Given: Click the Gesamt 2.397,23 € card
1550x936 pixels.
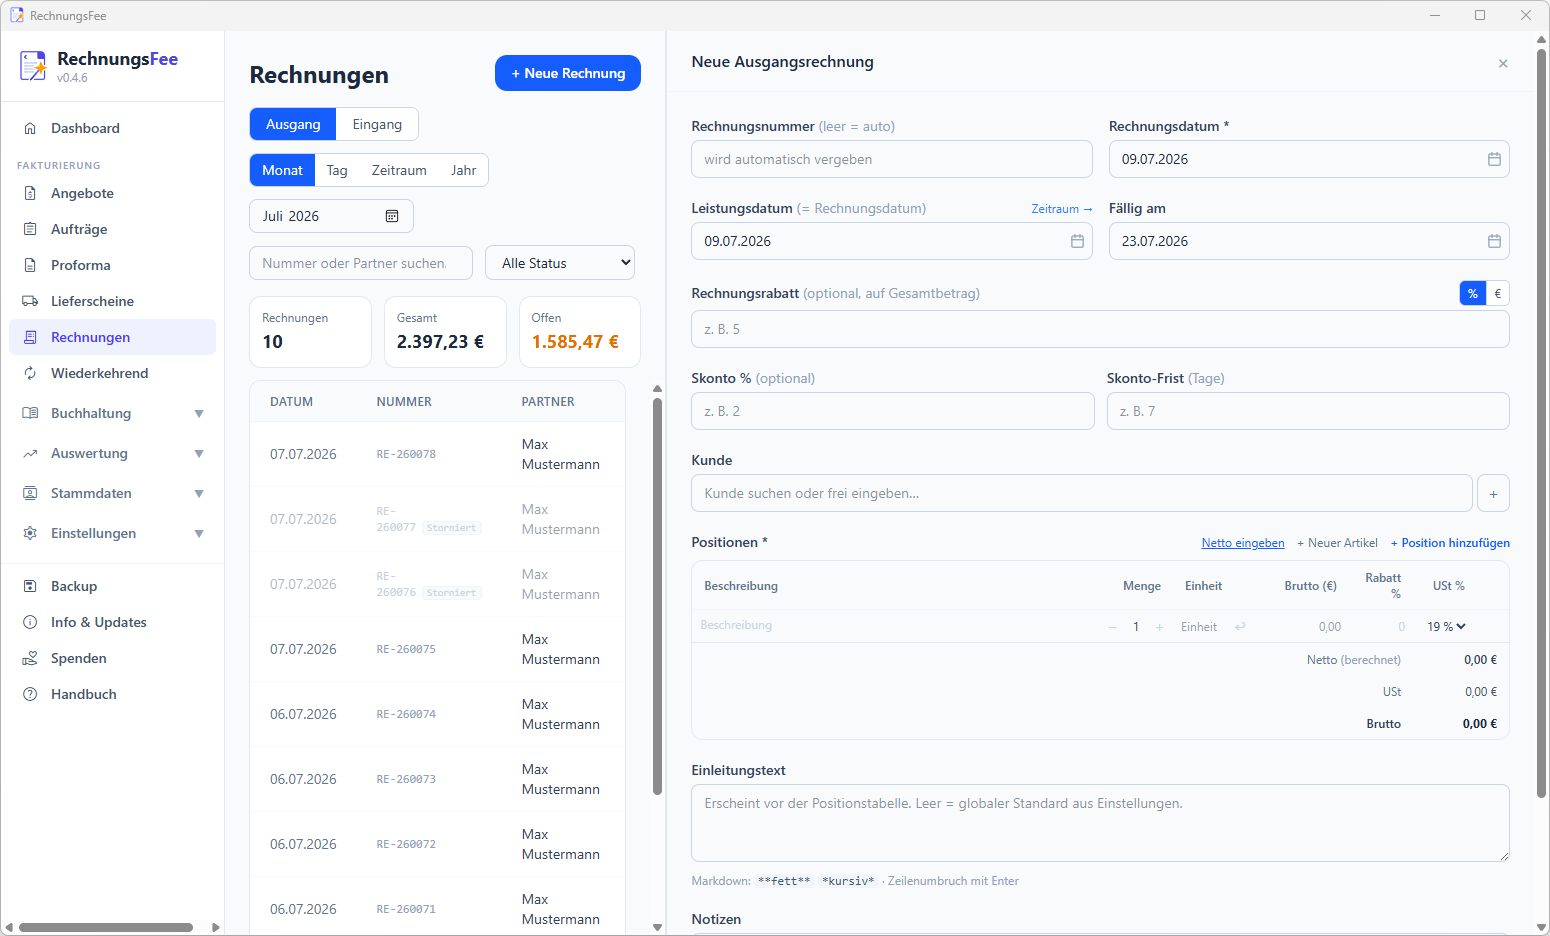Looking at the screenshot, I should [x=445, y=332].
